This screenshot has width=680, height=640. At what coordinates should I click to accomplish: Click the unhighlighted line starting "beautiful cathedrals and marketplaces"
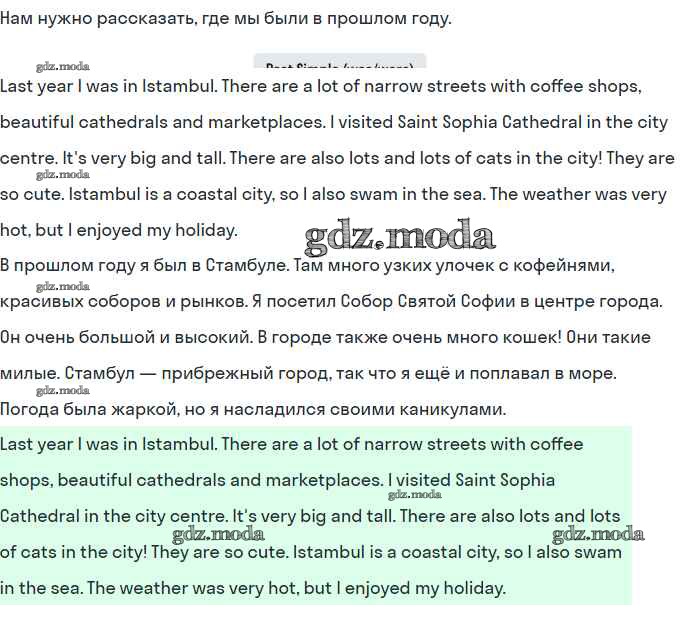334,122
